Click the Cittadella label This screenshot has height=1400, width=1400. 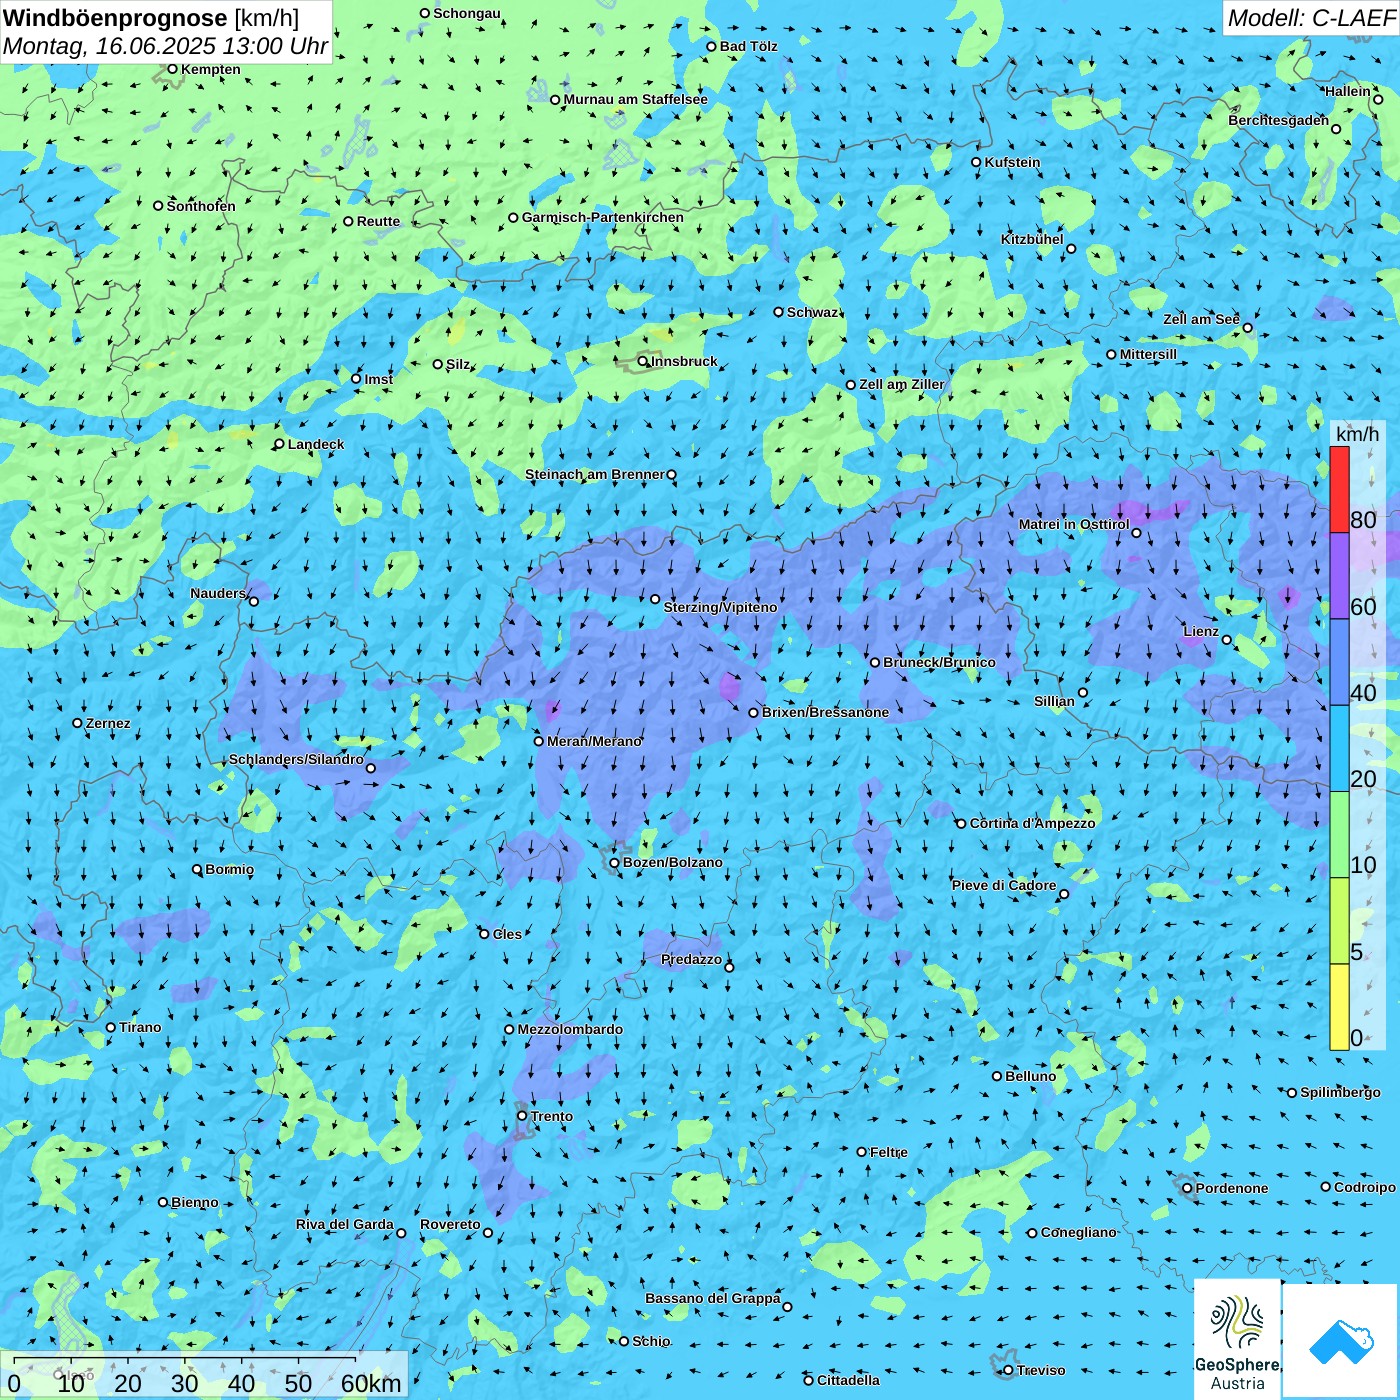tap(848, 1380)
